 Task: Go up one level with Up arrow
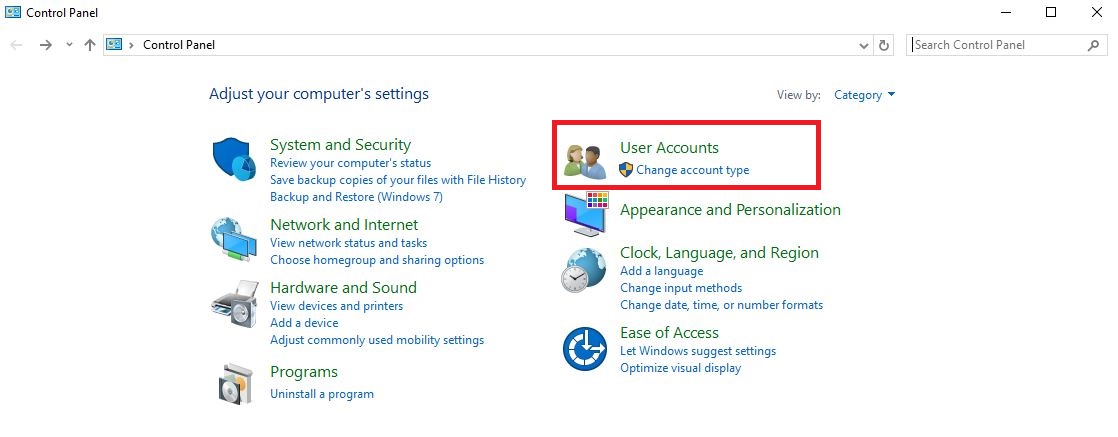(90, 45)
